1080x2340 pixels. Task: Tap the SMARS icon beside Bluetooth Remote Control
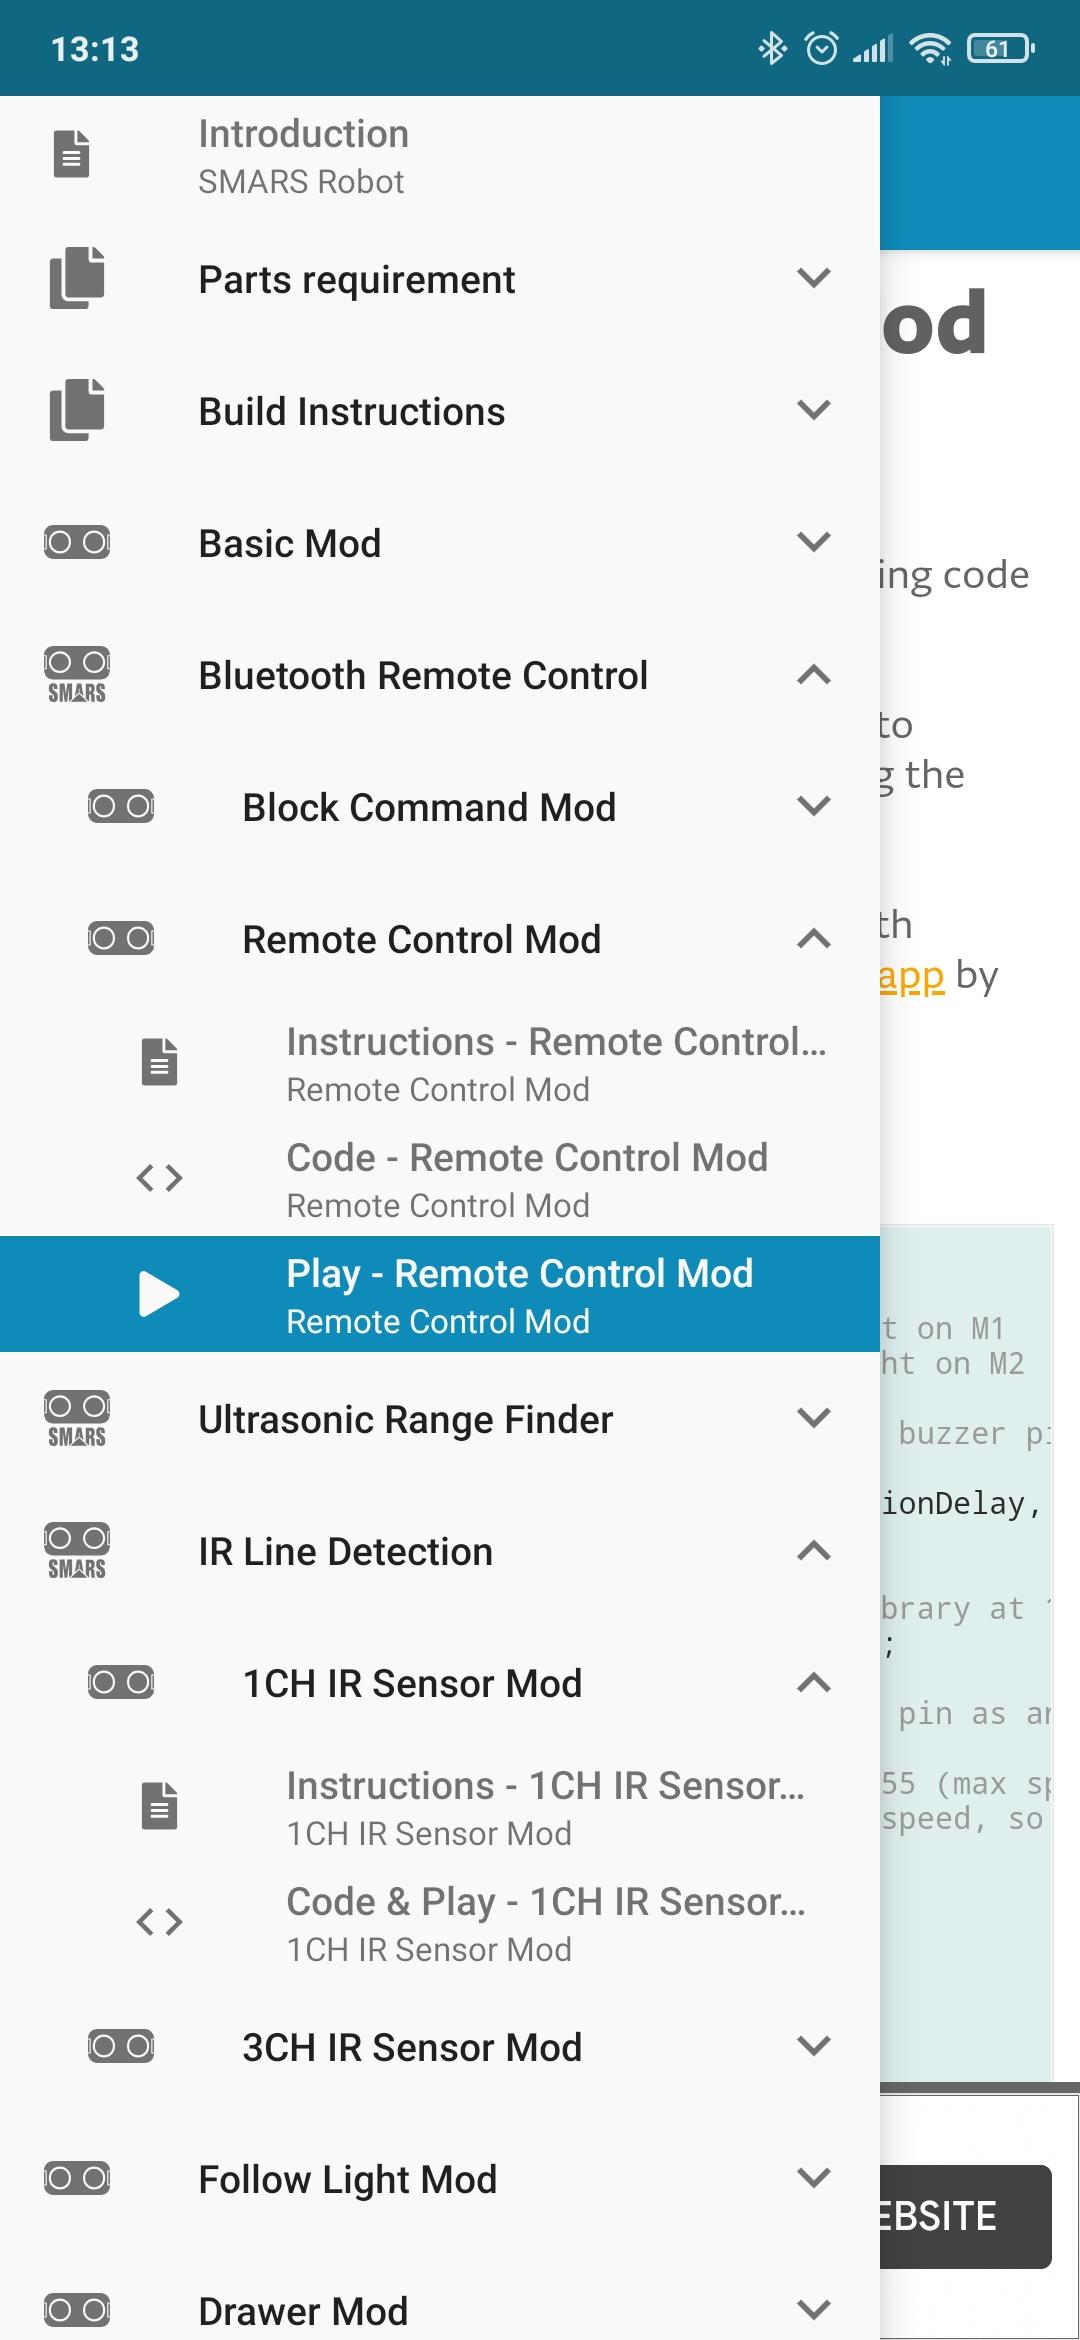77,675
